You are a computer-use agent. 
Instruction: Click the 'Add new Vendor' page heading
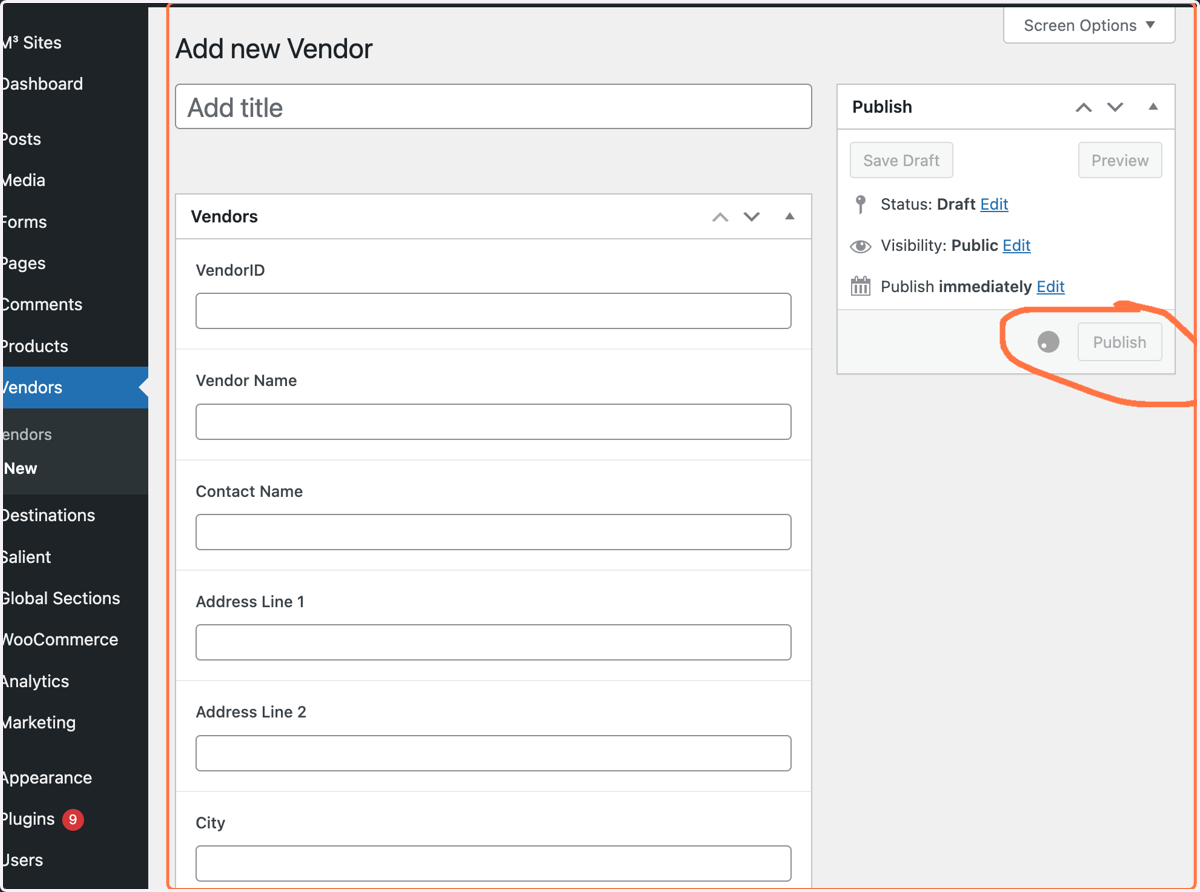274,49
